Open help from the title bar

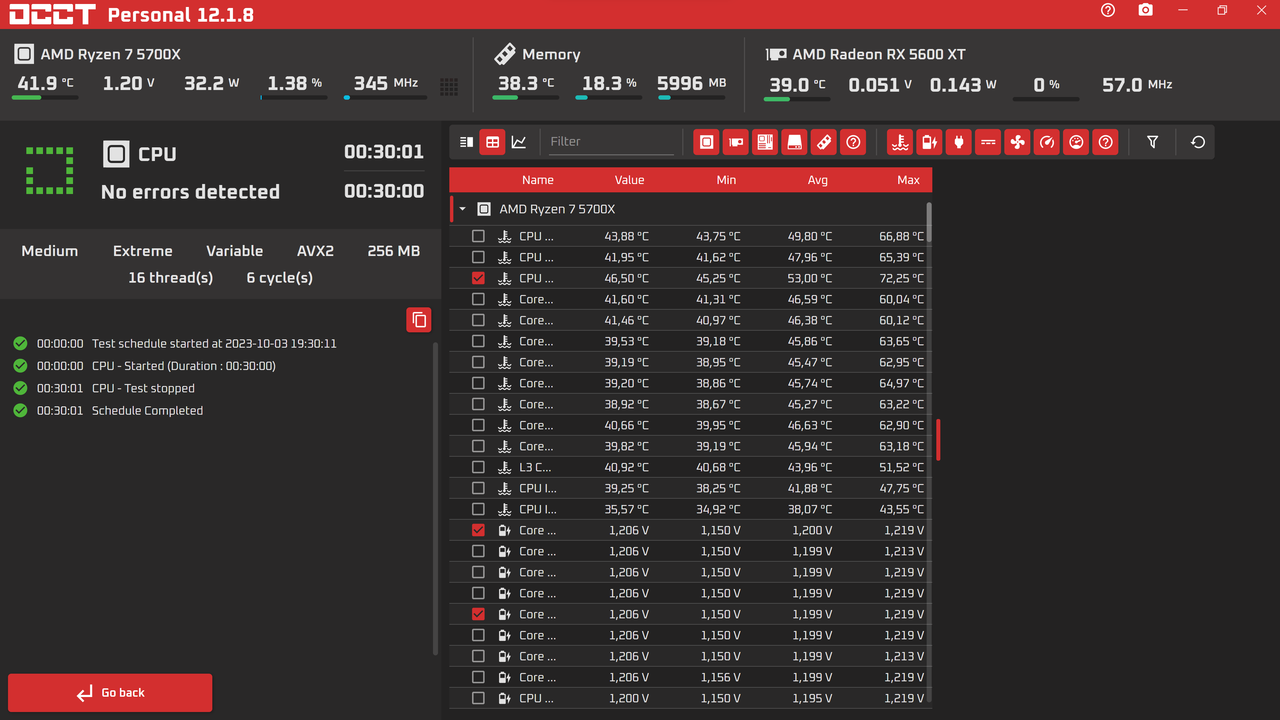[1108, 10]
